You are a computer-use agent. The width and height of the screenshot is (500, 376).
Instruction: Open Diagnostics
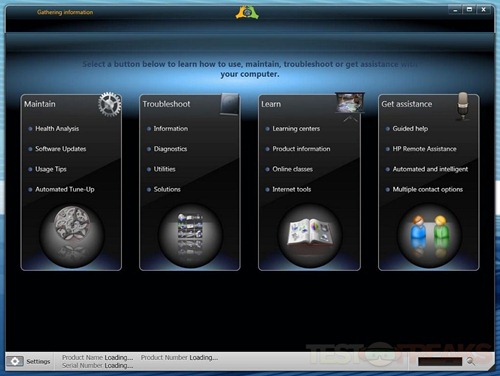[170, 149]
